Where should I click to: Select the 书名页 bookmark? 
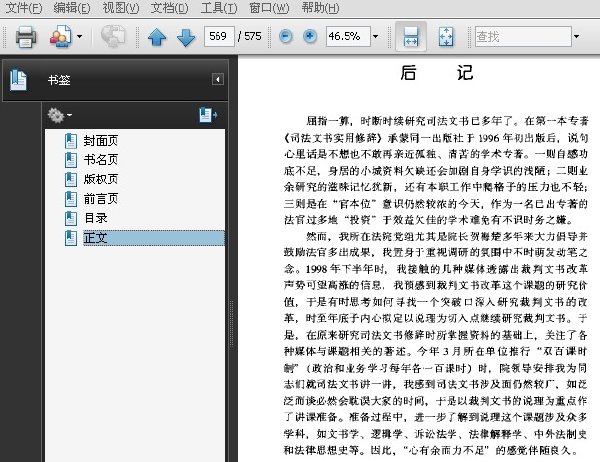click(x=101, y=160)
